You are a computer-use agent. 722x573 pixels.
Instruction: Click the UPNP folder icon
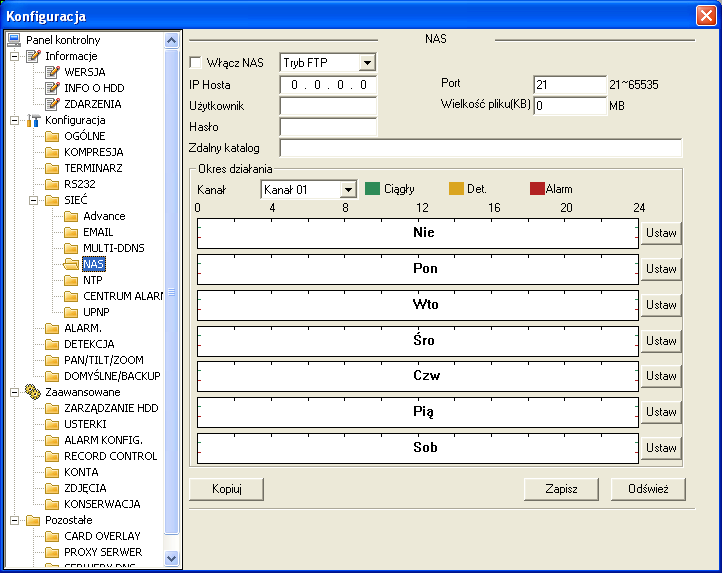pos(71,312)
